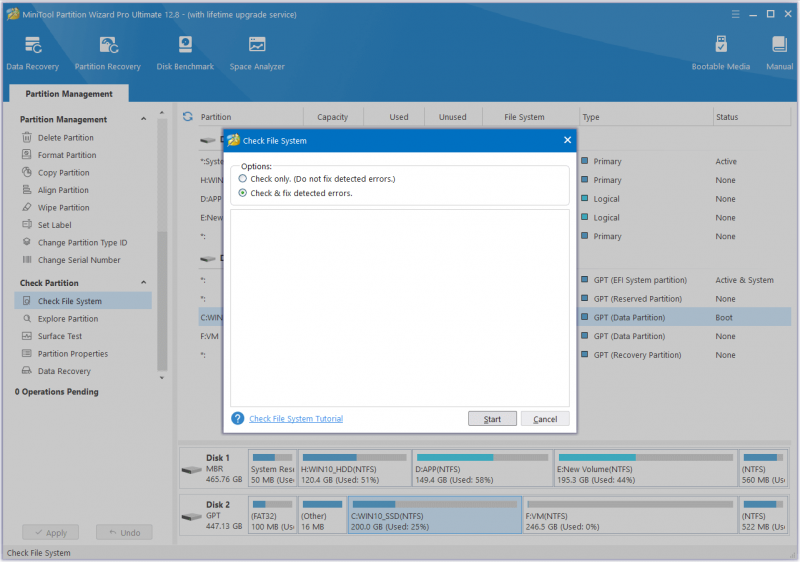
Task: Select the C:WIN10_SSD partition bar in Disk 2
Action: click(x=435, y=516)
